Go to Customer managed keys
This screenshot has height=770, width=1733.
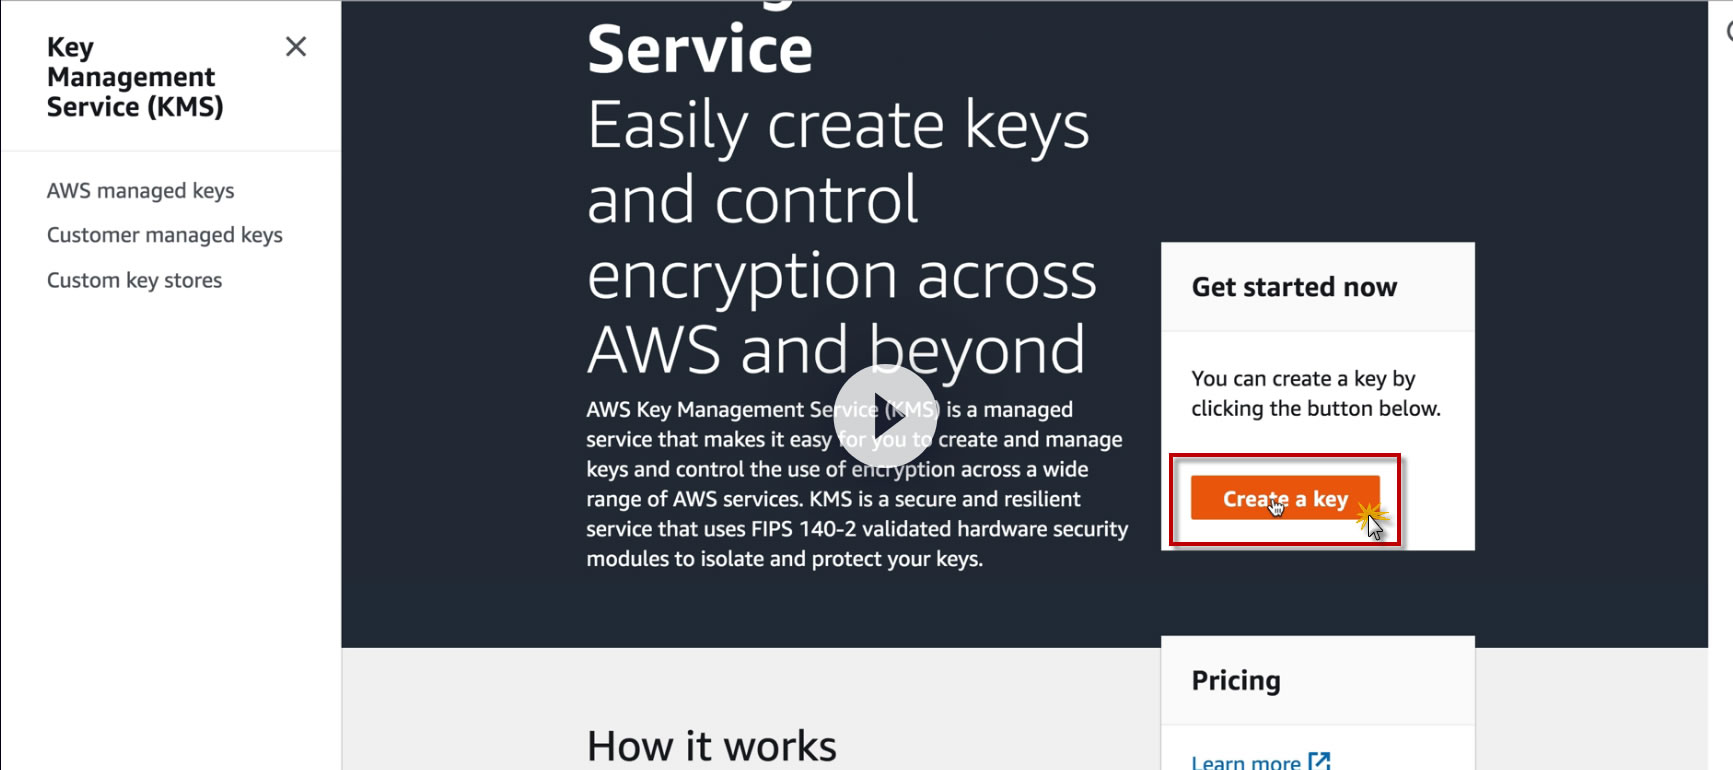(164, 235)
